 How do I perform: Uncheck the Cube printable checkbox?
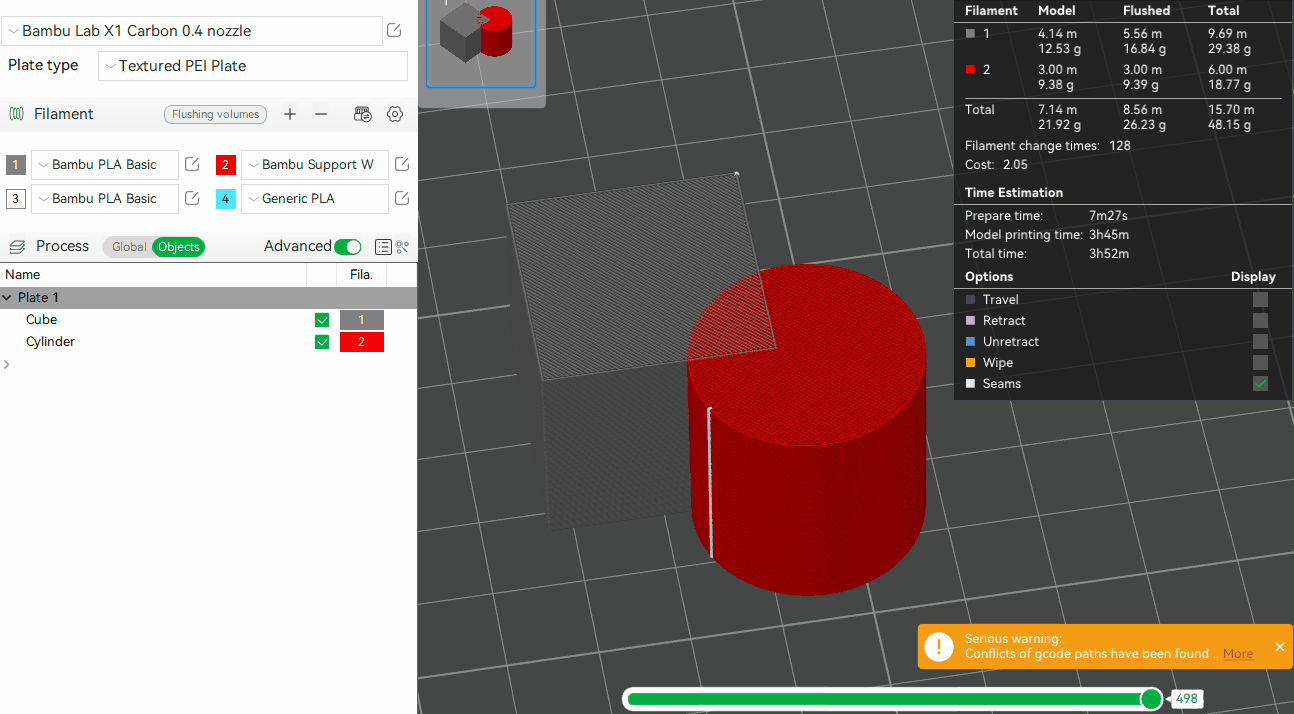click(322, 320)
